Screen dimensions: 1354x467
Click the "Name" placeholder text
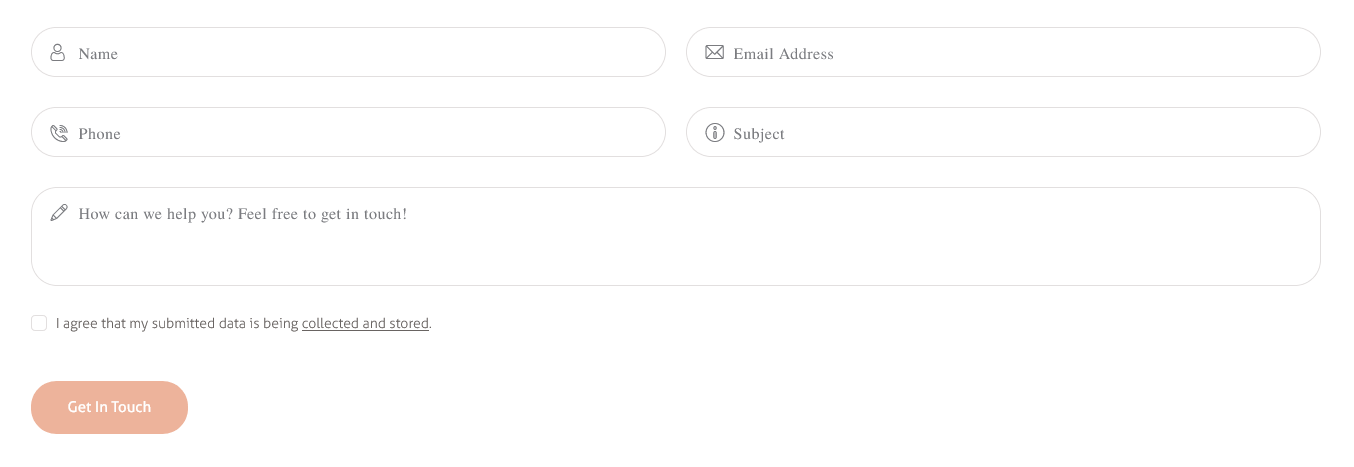98,54
